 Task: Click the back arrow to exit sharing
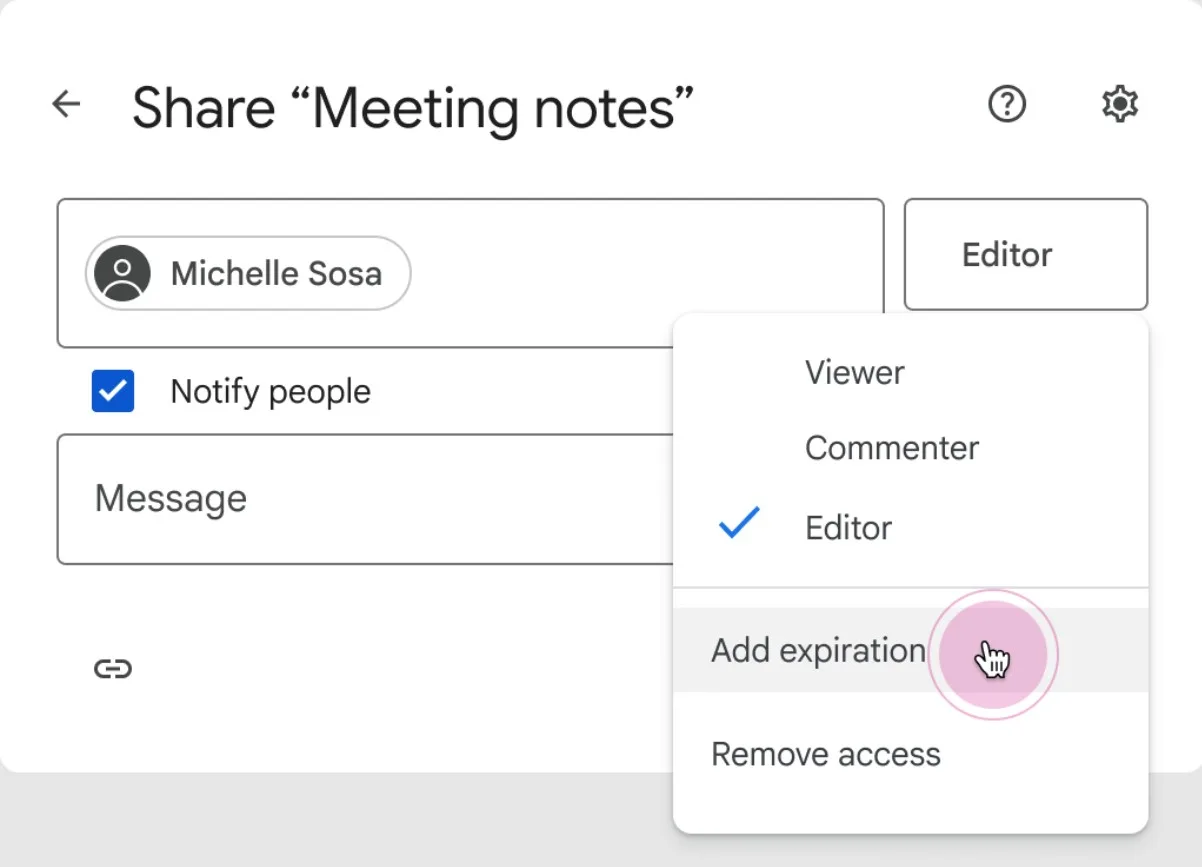click(65, 104)
